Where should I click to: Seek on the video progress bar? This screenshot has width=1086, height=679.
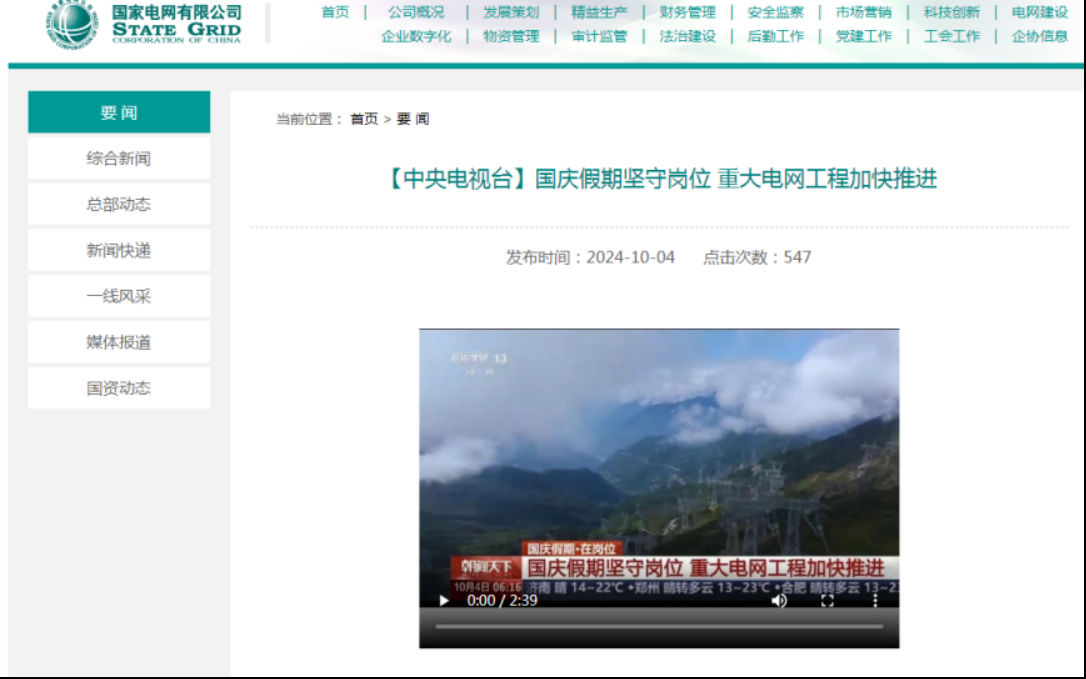tap(659, 626)
